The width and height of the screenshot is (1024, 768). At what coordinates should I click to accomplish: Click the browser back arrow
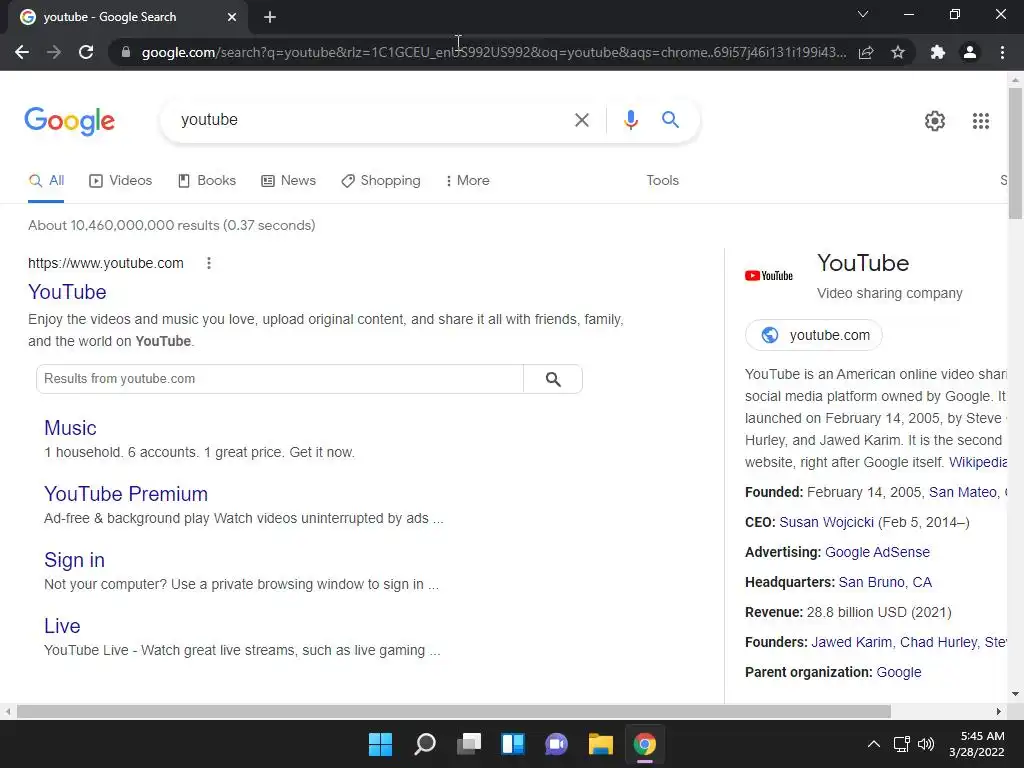click(22, 52)
